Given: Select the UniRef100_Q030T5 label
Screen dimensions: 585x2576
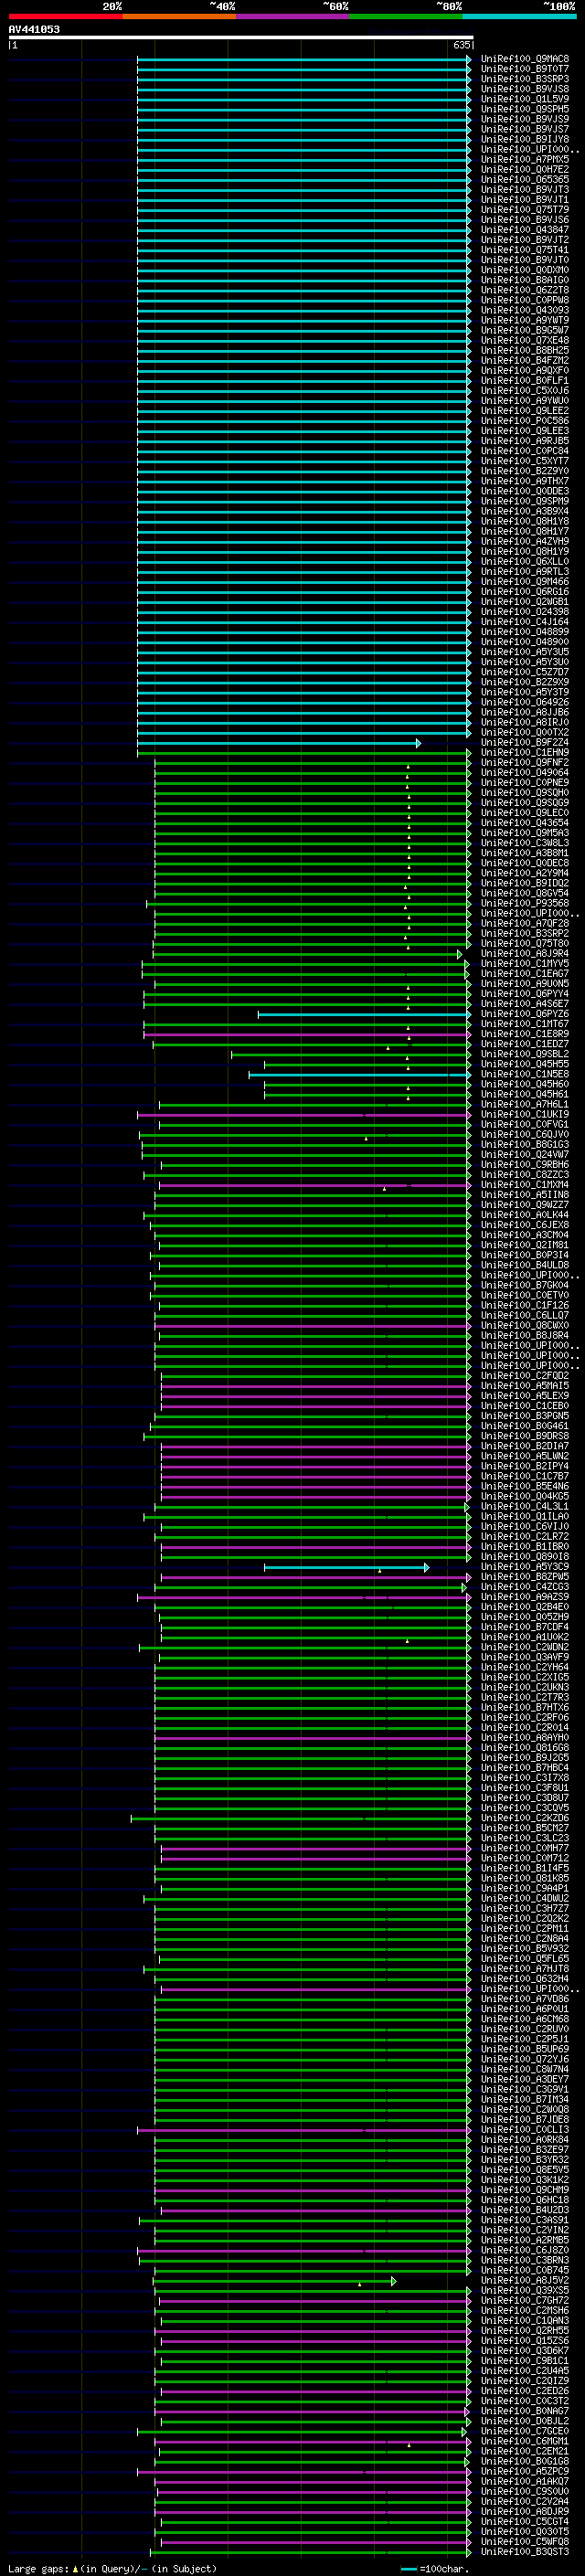Looking at the screenshot, I should 525,2531.
